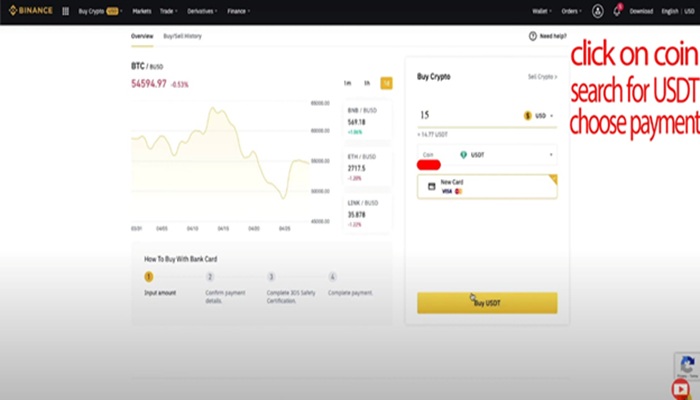Viewport: 700px width, 400px height.
Task: Expand the Buy Crypto menu
Action: (x=100, y=11)
